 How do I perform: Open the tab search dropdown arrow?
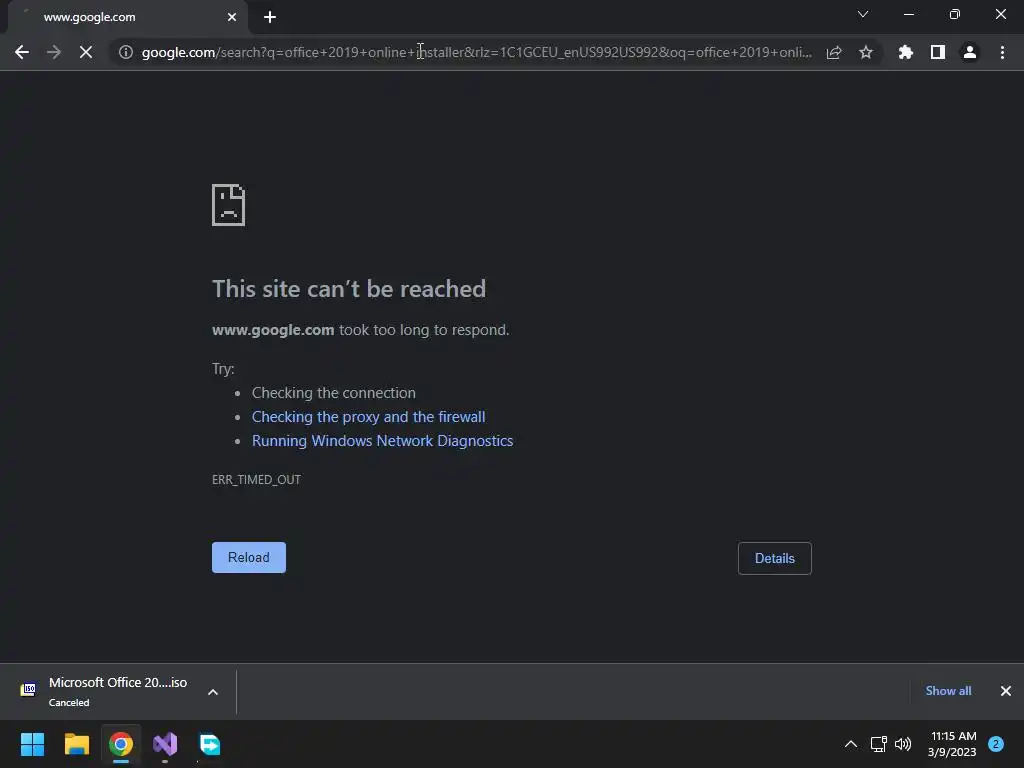click(863, 14)
